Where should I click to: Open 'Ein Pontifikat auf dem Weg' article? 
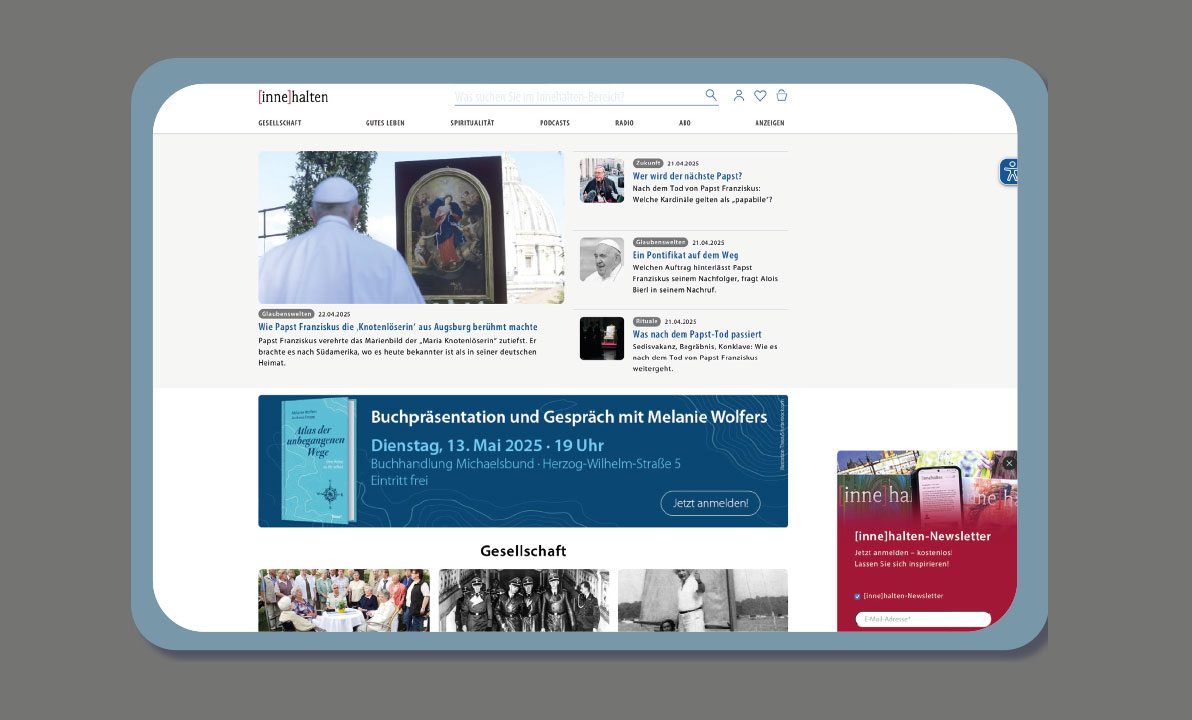point(685,255)
